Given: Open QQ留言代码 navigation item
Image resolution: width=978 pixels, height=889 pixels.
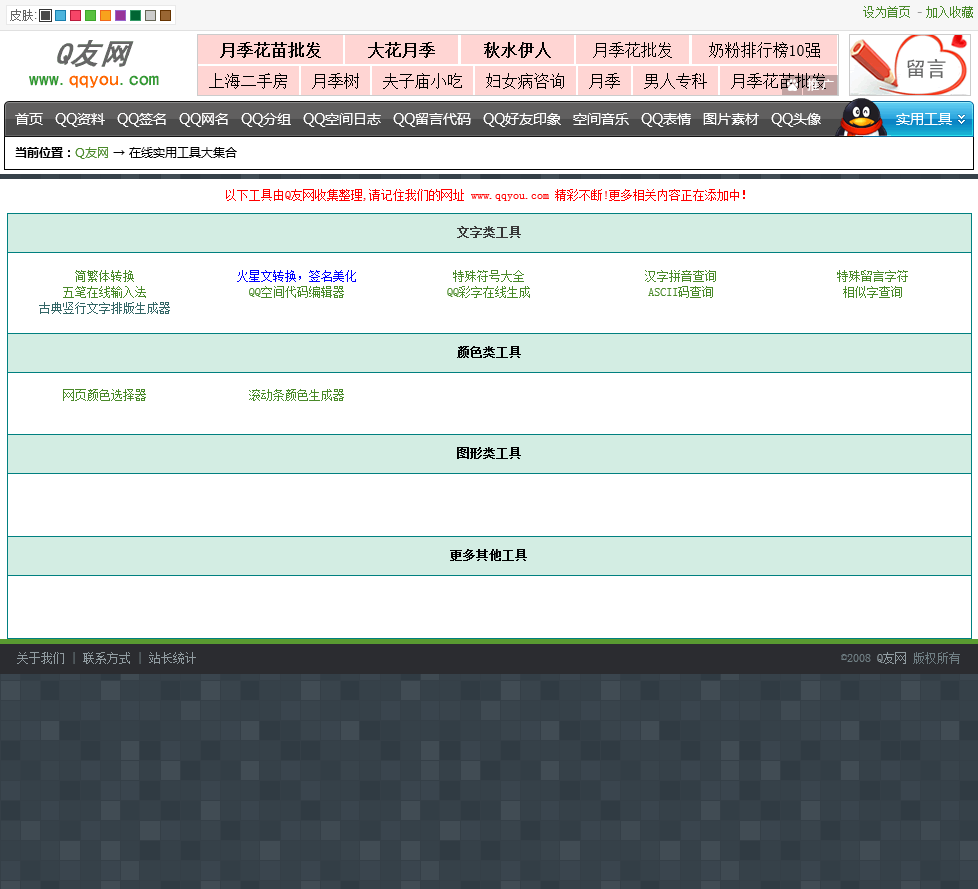Looking at the screenshot, I should [x=432, y=119].
